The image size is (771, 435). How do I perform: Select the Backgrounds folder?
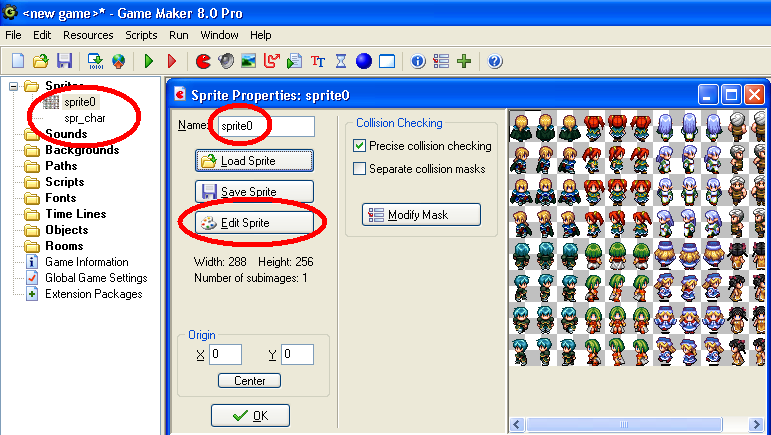[x=82, y=150]
